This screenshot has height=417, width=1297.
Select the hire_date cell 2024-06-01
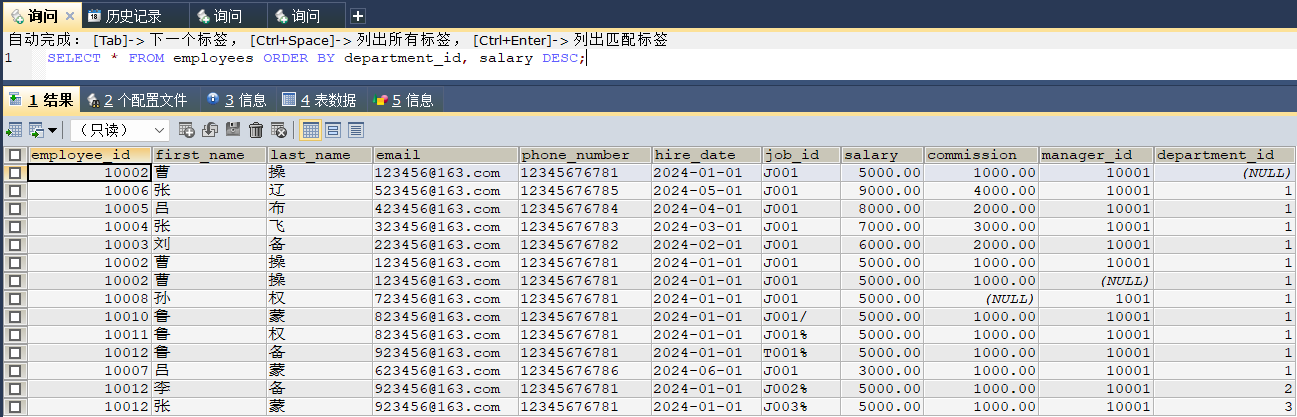coord(706,371)
